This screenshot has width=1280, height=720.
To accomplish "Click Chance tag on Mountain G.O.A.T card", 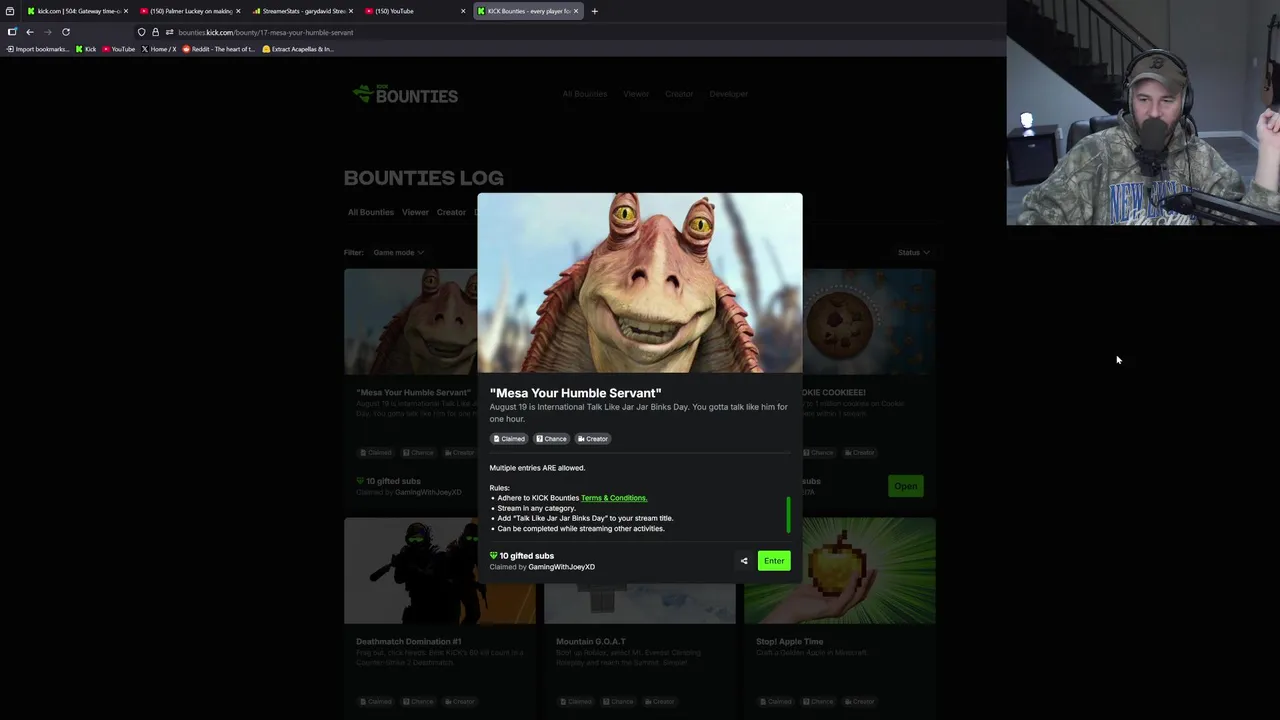I will tap(618, 702).
